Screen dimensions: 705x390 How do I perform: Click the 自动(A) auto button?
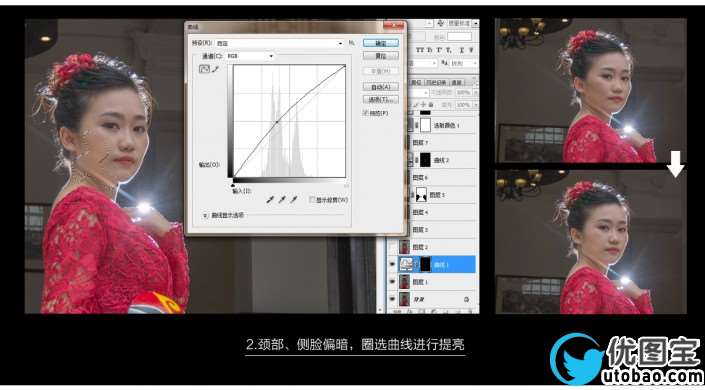pos(381,86)
